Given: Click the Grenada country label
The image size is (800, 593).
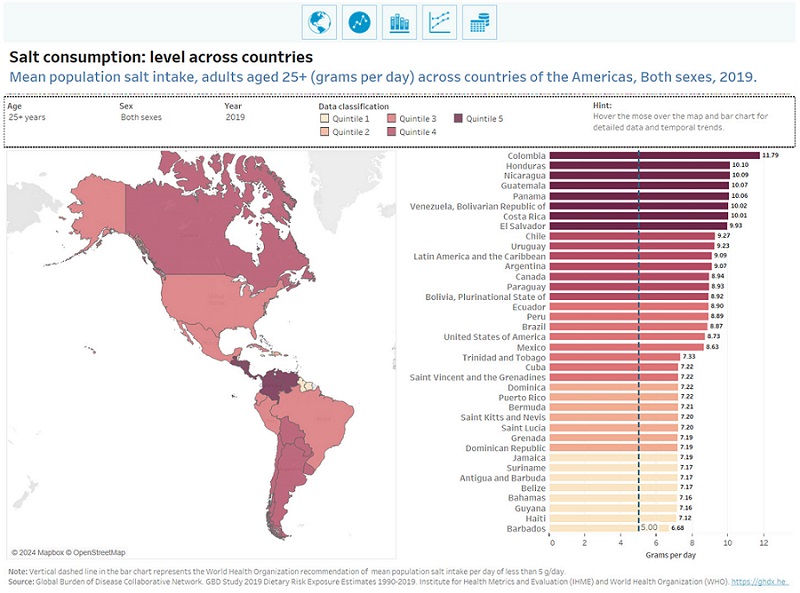Looking at the screenshot, I should 528,438.
